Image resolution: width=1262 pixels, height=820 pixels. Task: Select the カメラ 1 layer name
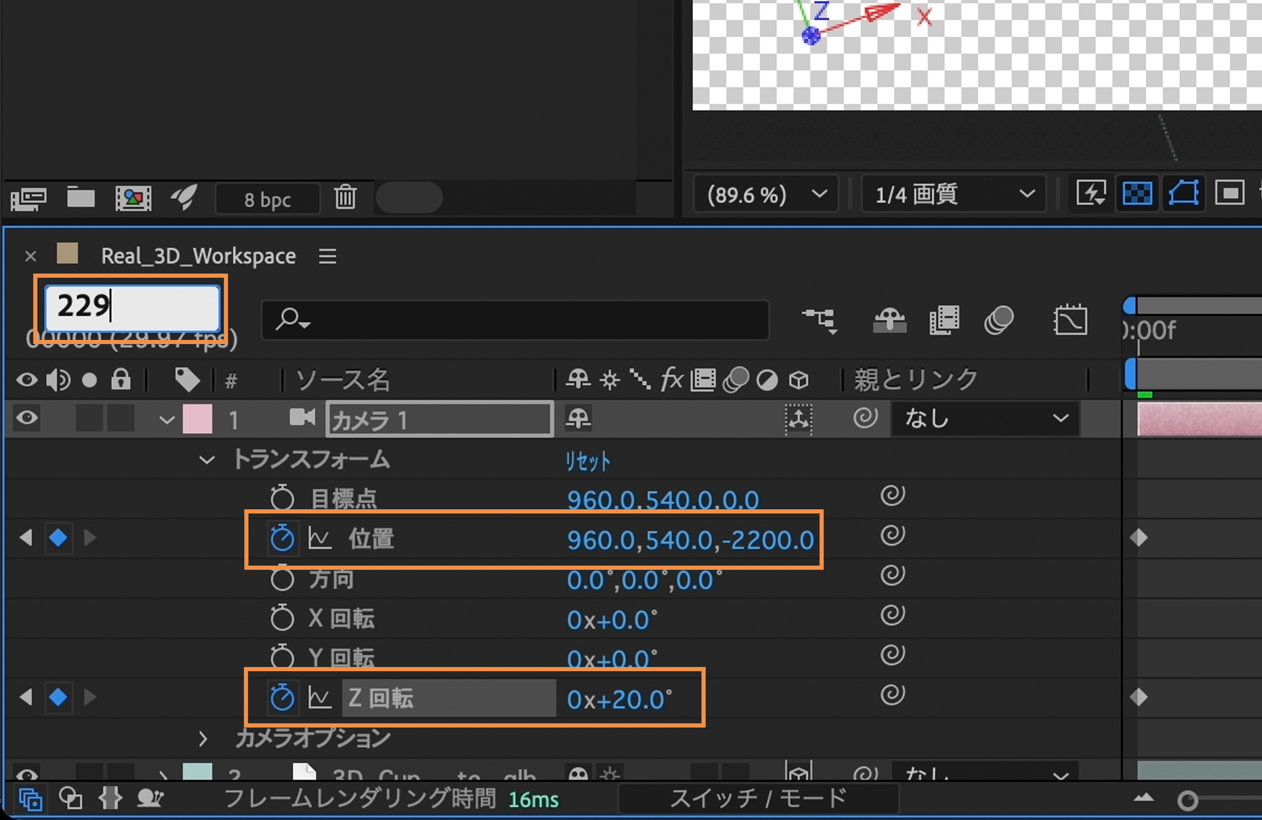pos(440,419)
